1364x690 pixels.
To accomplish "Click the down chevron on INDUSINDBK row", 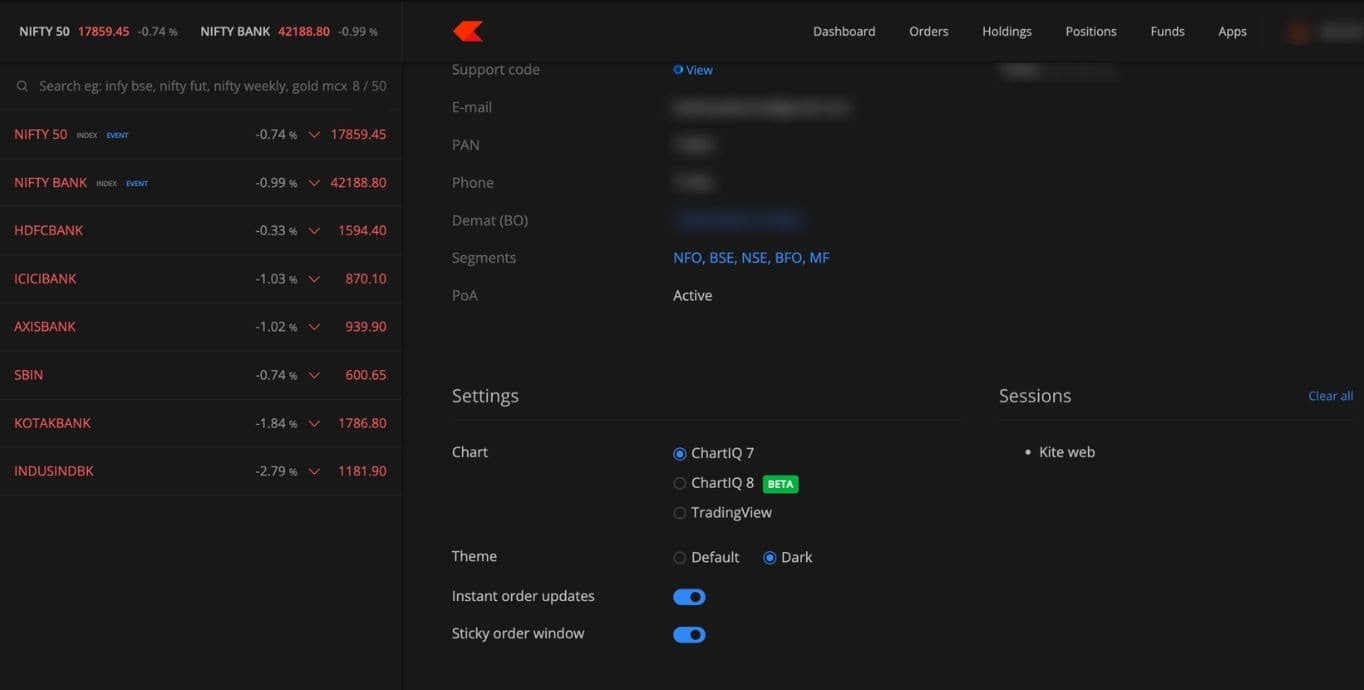I will coord(314,472).
